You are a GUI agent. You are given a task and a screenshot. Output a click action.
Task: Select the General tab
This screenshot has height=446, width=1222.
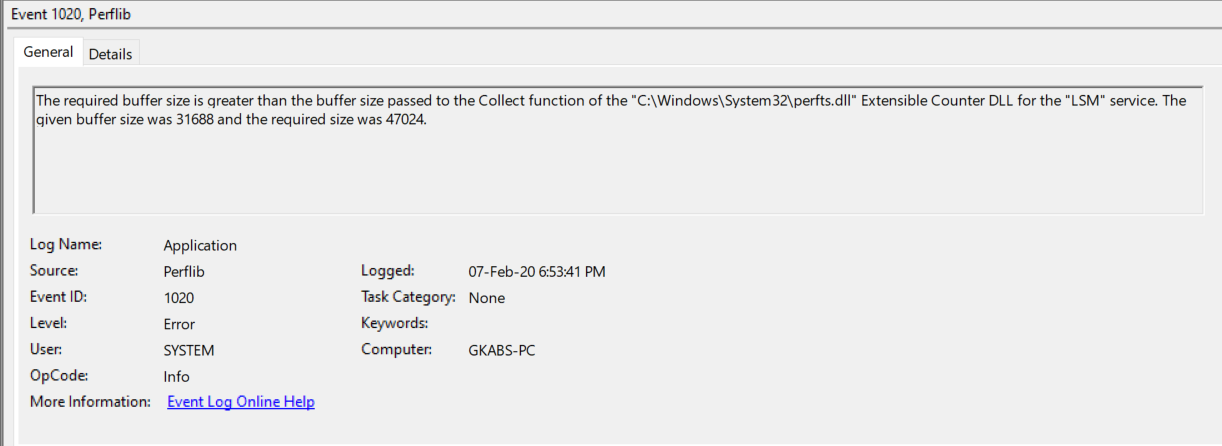[x=48, y=52]
